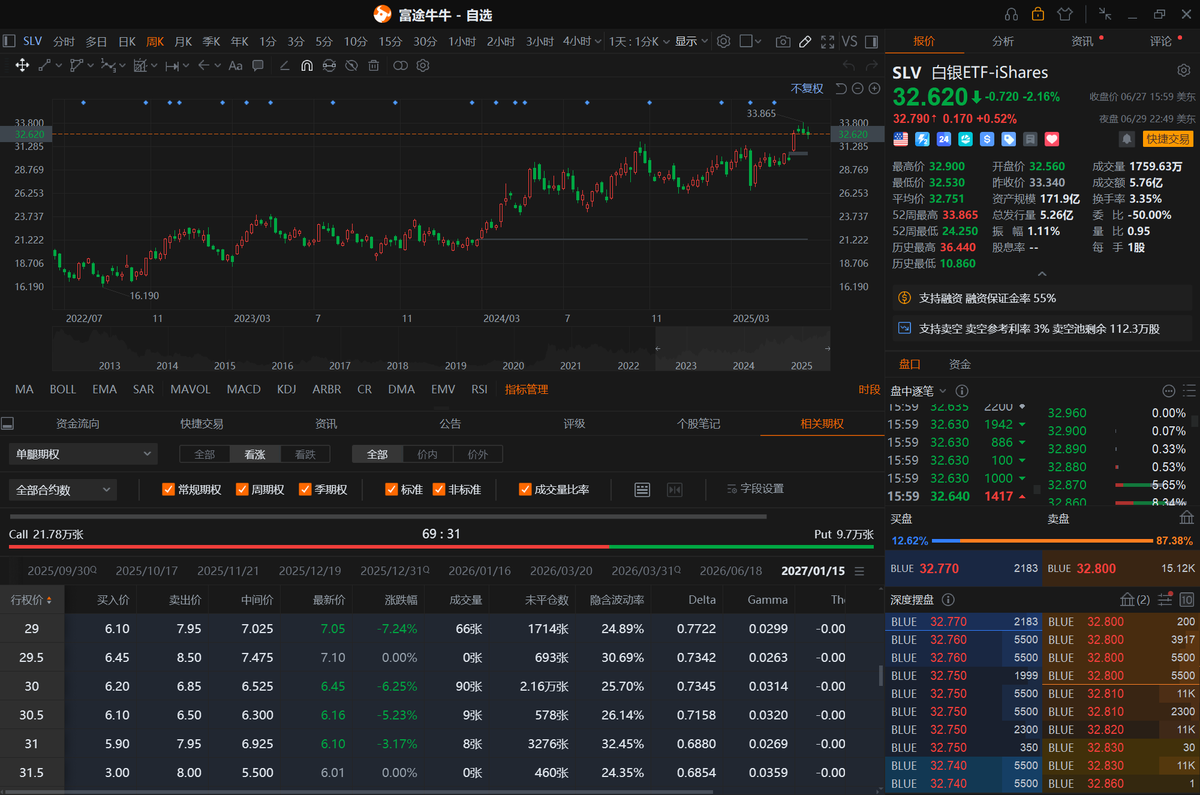Click the 买盘 卖盘 ratio bar
Image resolution: width=1200 pixels, height=795 pixels.
[1041, 540]
